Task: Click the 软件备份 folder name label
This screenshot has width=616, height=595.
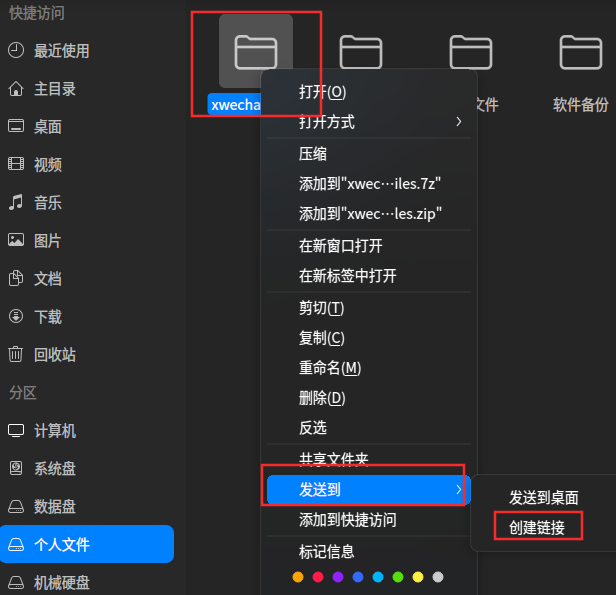Action: click(x=581, y=105)
